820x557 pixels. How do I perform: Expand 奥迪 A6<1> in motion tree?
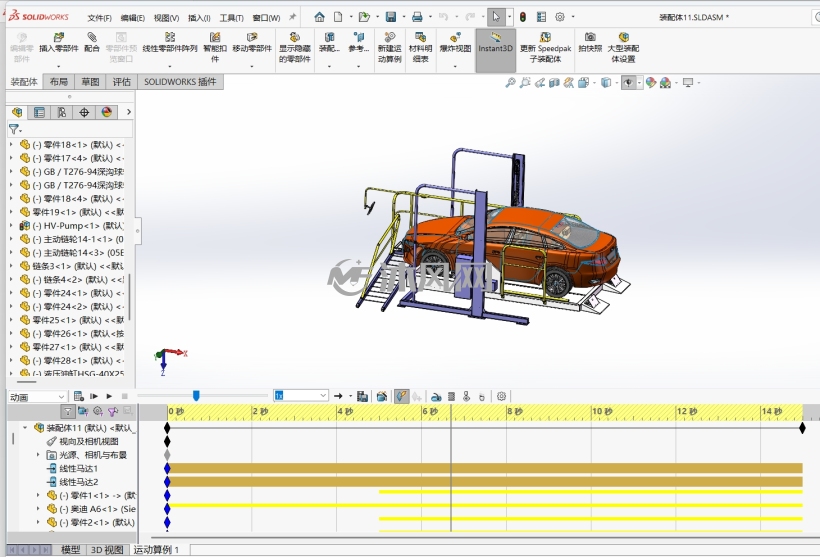pos(38,509)
